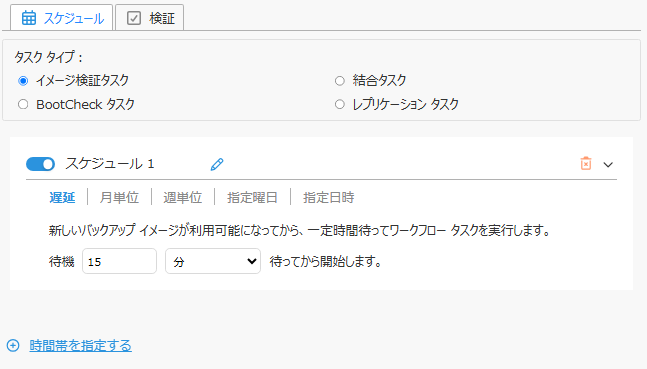Open the 分 time unit dropdown
This screenshot has width=647, height=369.
coord(213,261)
